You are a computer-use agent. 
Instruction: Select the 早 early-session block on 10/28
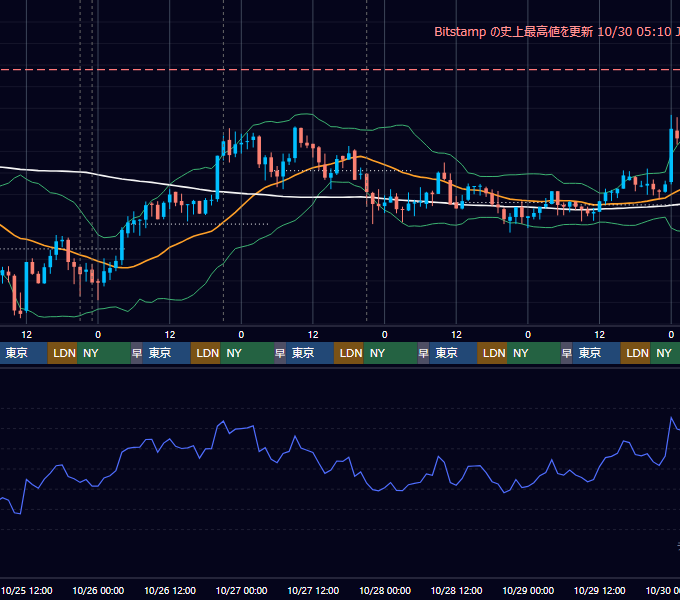[x=423, y=353]
